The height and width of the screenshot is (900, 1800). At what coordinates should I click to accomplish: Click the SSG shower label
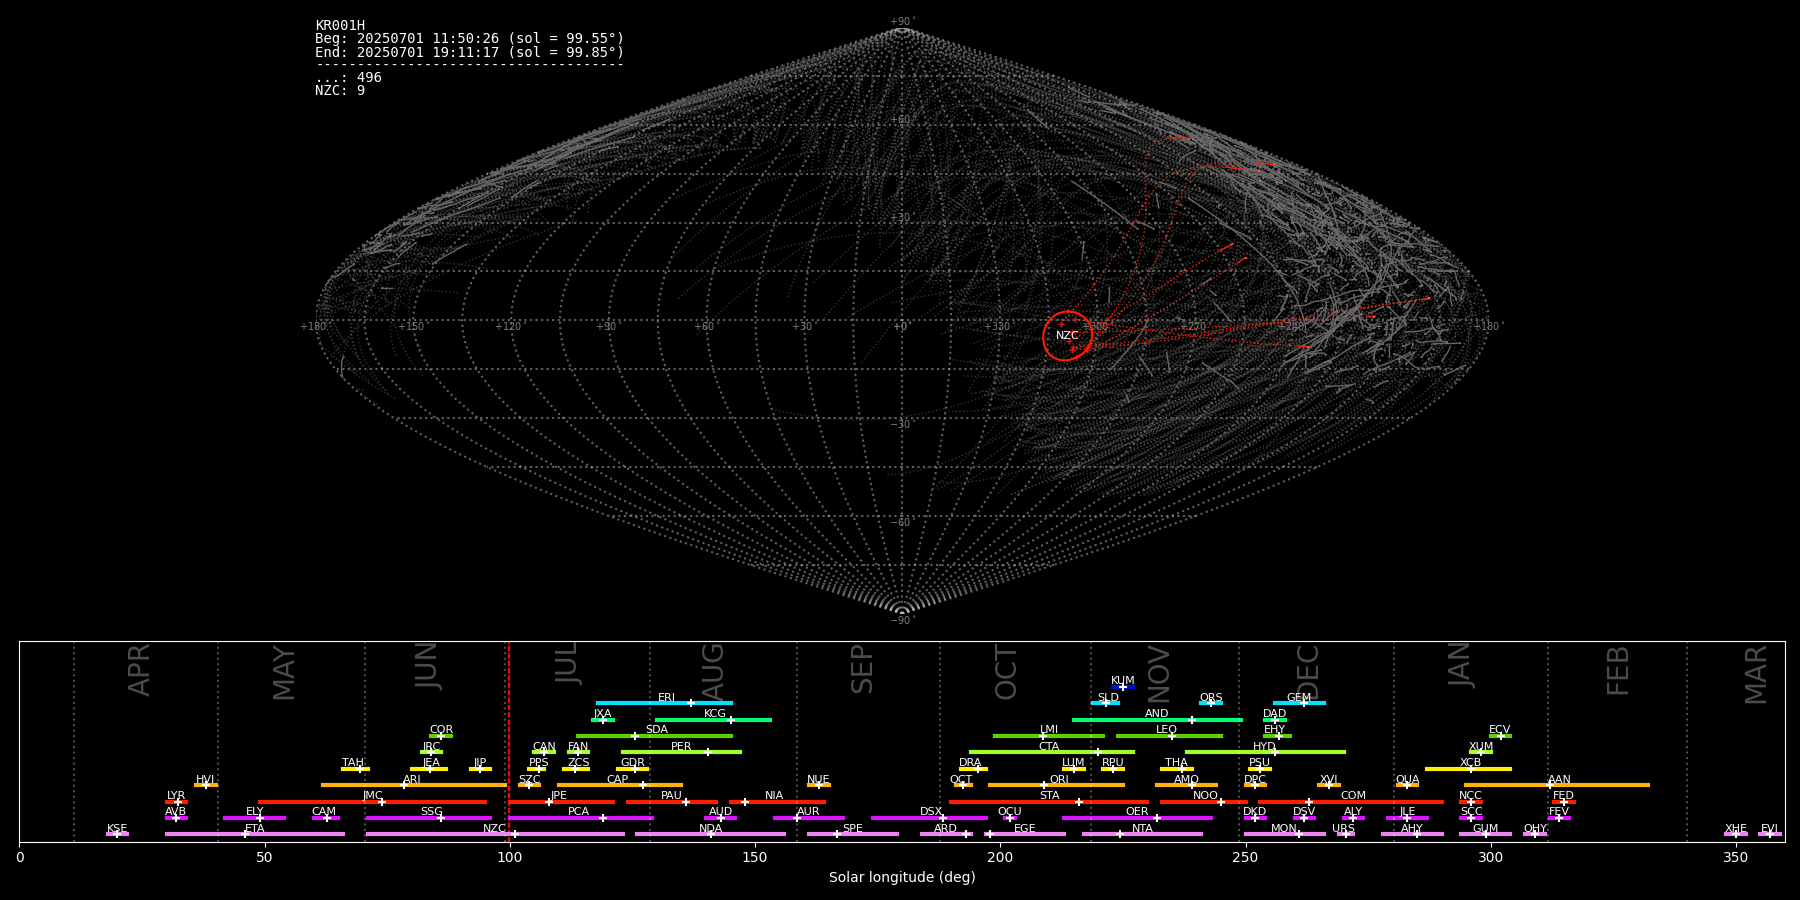click(431, 812)
